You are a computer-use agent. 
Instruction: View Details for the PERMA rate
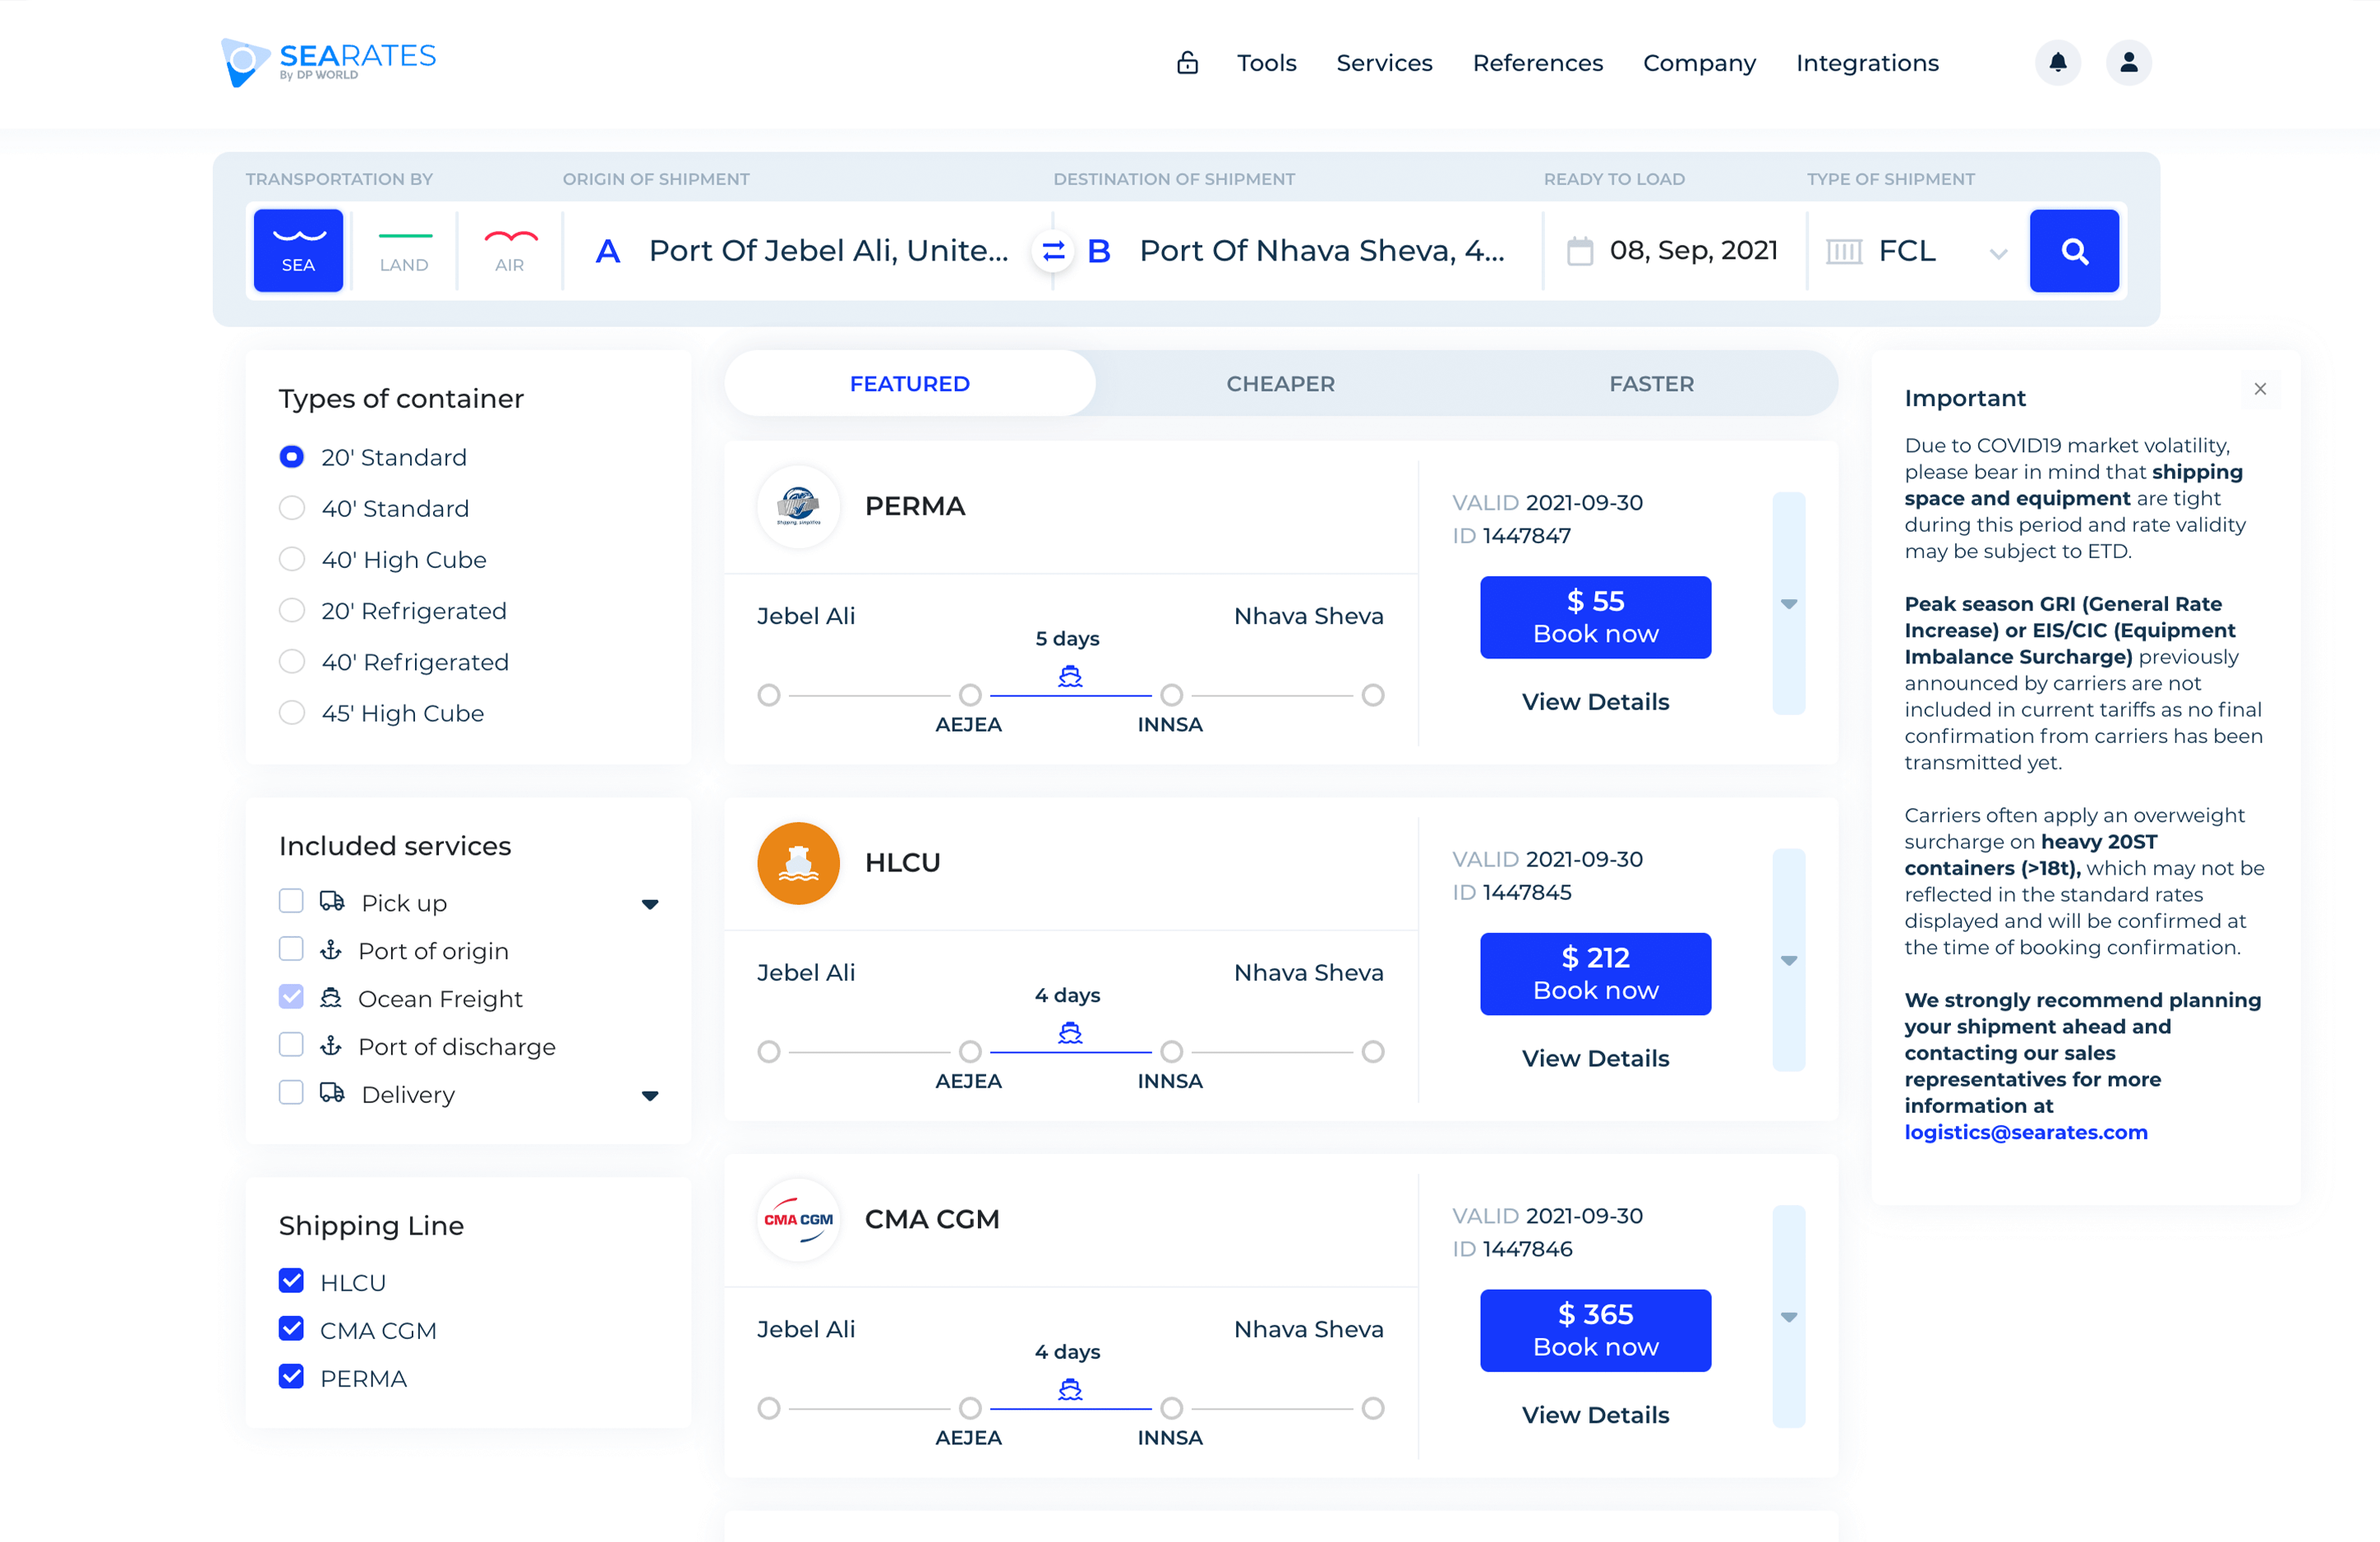pos(1595,702)
